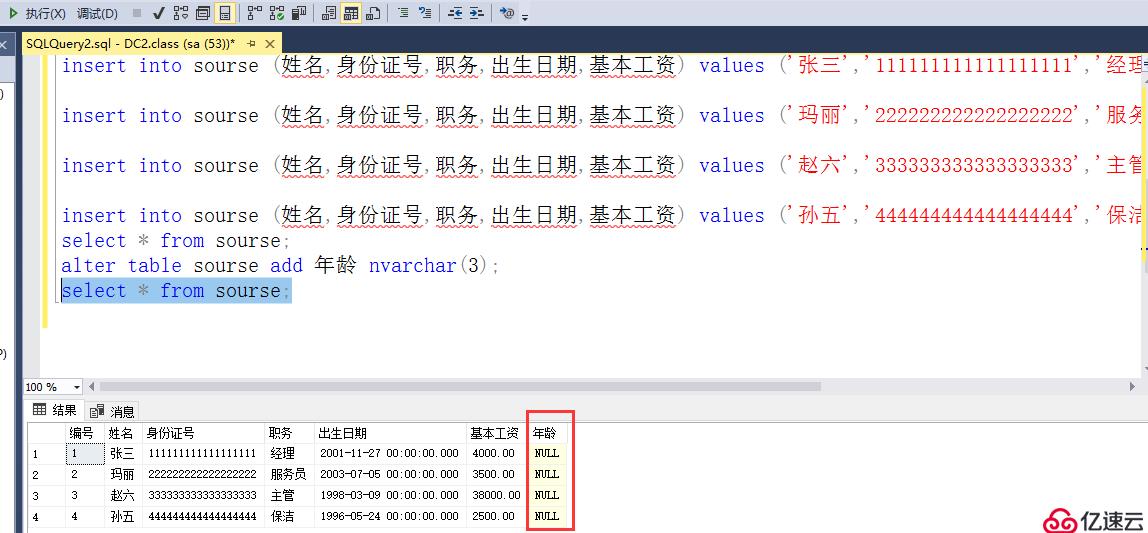The height and width of the screenshot is (533, 1148).
Task: Select the 张三 name cell
Action: [124, 453]
